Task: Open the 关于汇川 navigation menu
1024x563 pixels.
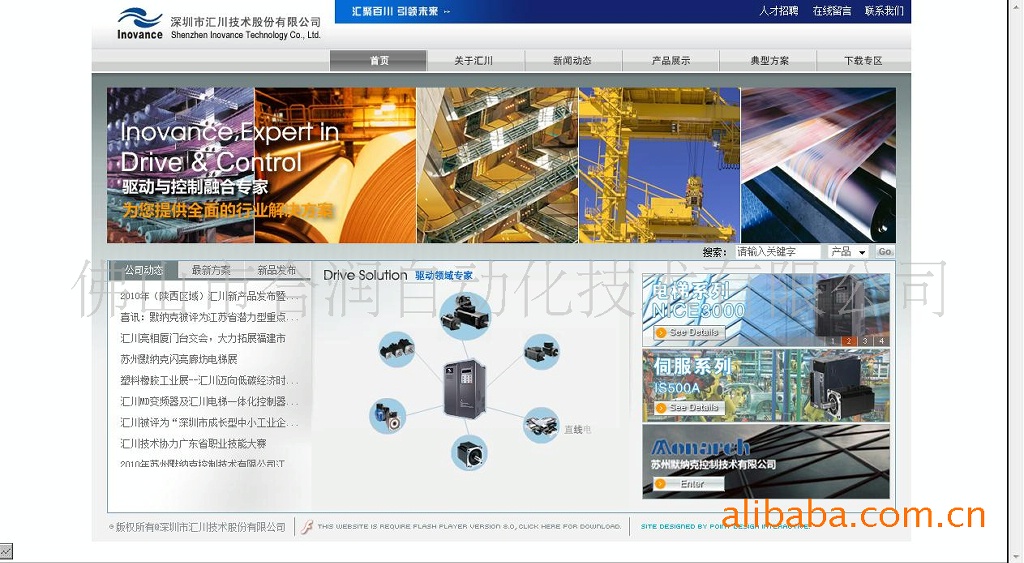Action: (474, 61)
